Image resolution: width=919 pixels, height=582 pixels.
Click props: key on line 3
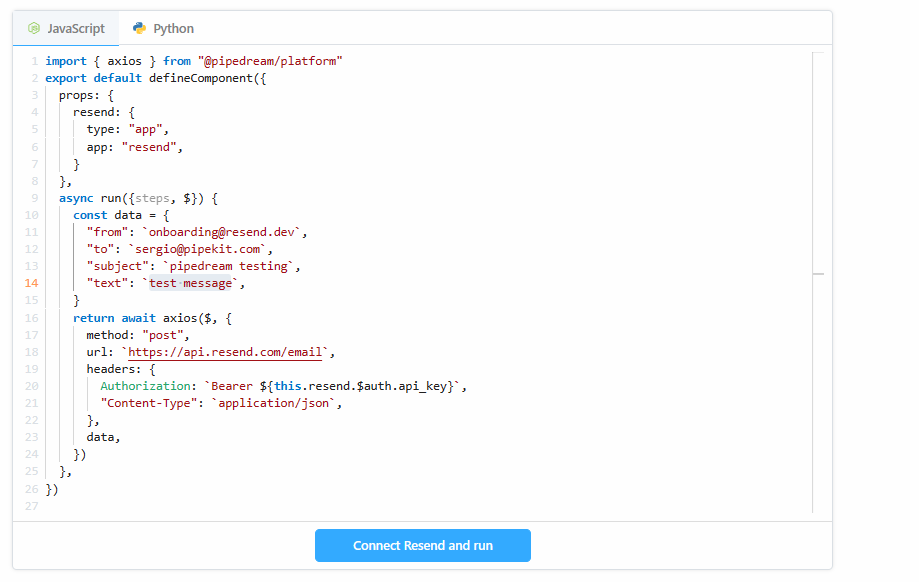79,95
